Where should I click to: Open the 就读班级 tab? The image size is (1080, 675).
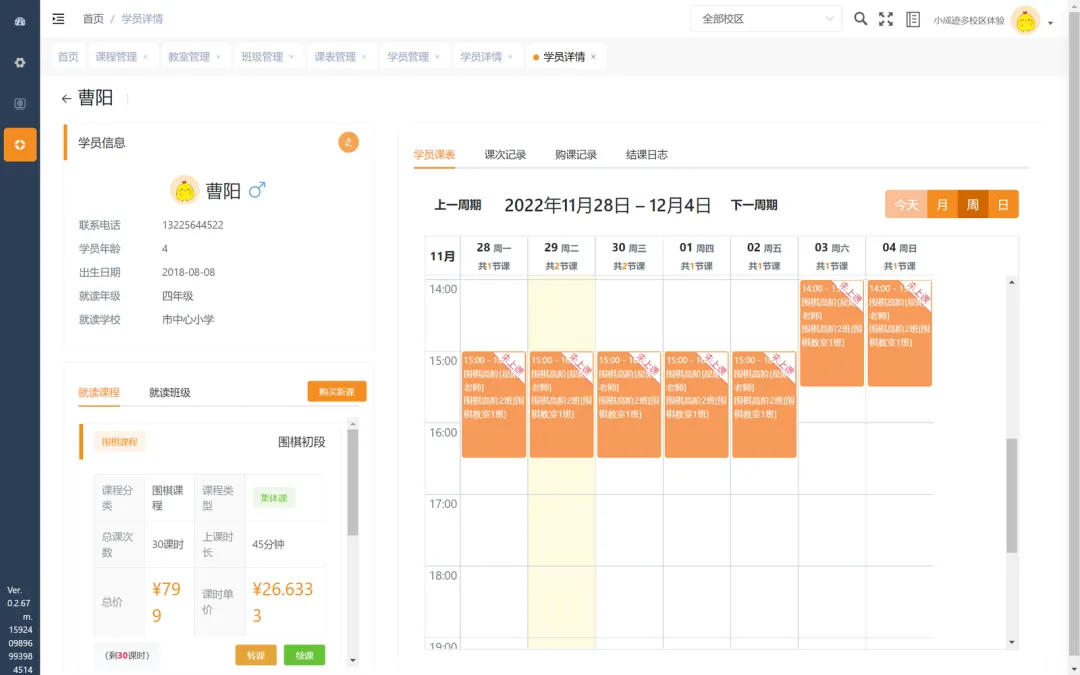pyautogui.click(x=170, y=393)
